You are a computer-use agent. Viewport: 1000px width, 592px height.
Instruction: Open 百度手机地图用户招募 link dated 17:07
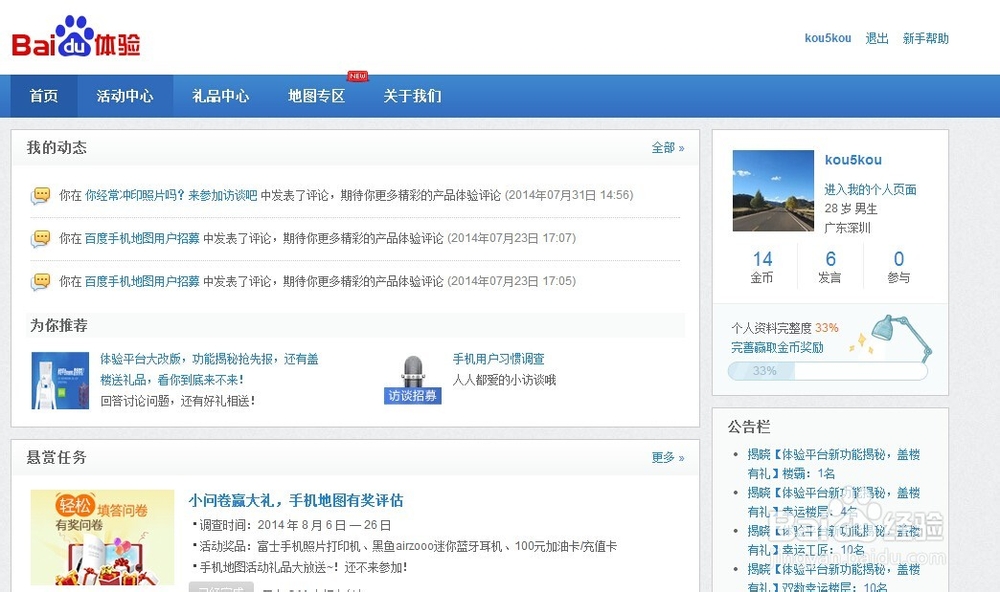pyautogui.click(x=142, y=239)
